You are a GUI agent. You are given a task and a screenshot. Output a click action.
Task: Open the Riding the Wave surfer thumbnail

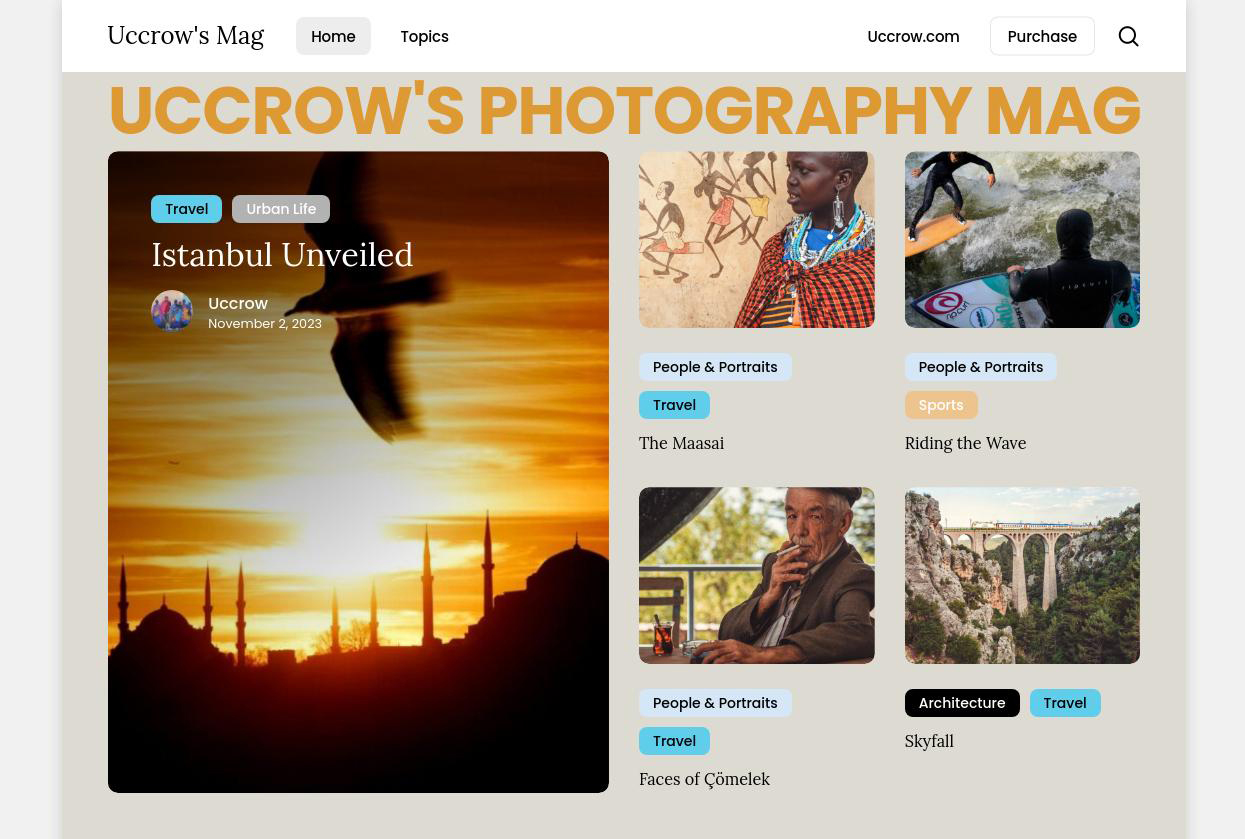point(1022,240)
